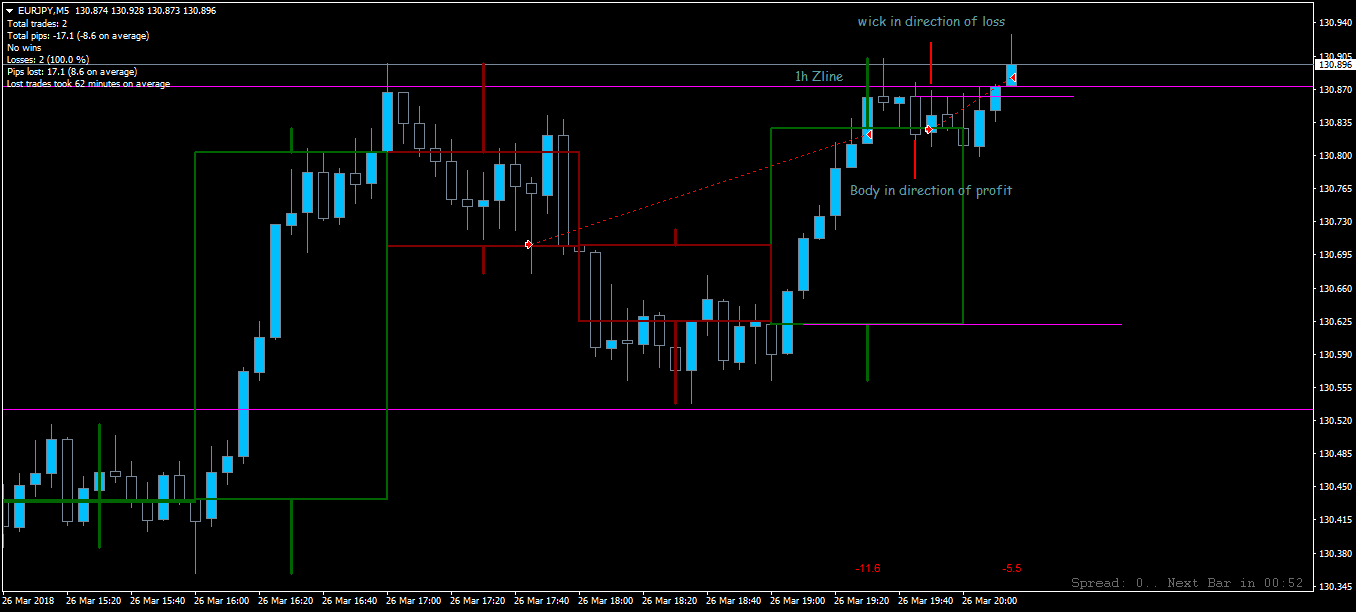The width and height of the screenshot is (1356, 612).
Task: Select the red dashed trade connector line
Action: point(698,189)
